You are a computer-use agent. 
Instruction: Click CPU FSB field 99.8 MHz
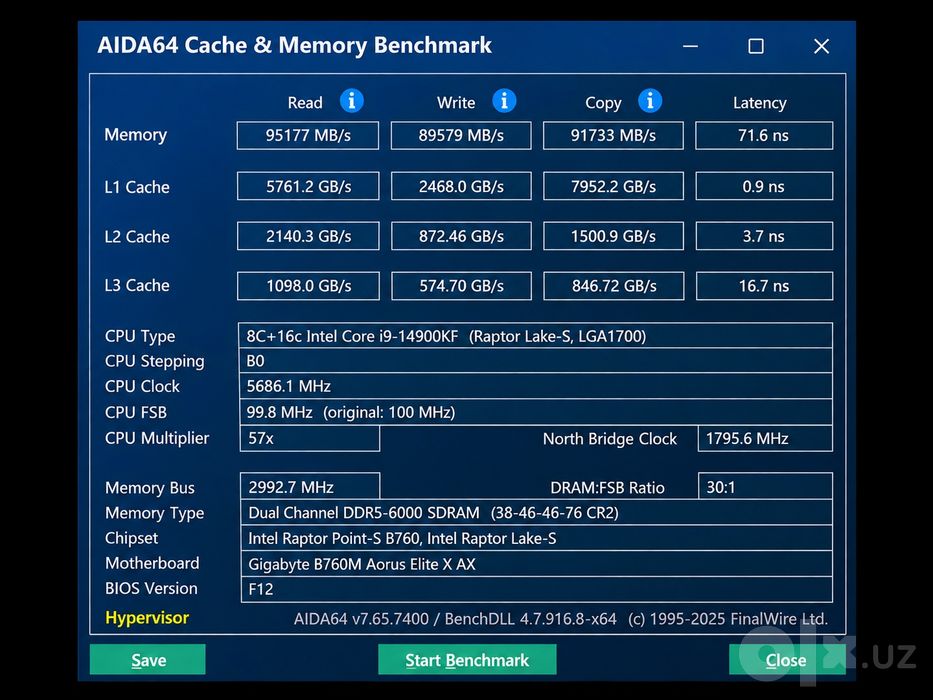pyautogui.click(x=535, y=412)
